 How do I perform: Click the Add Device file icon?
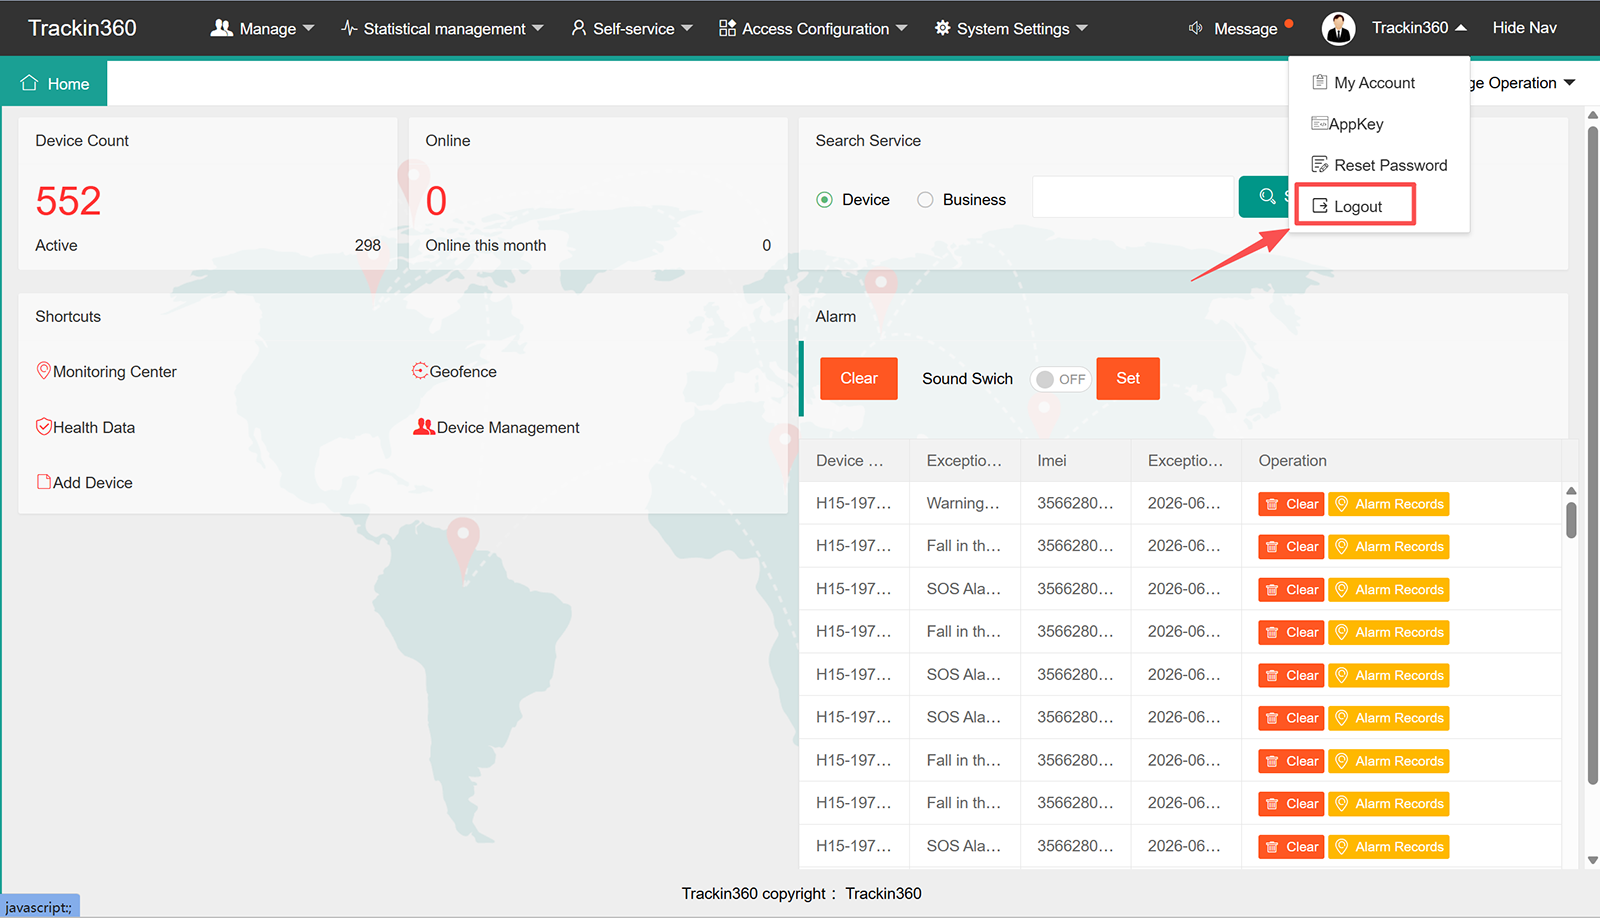(x=44, y=481)
